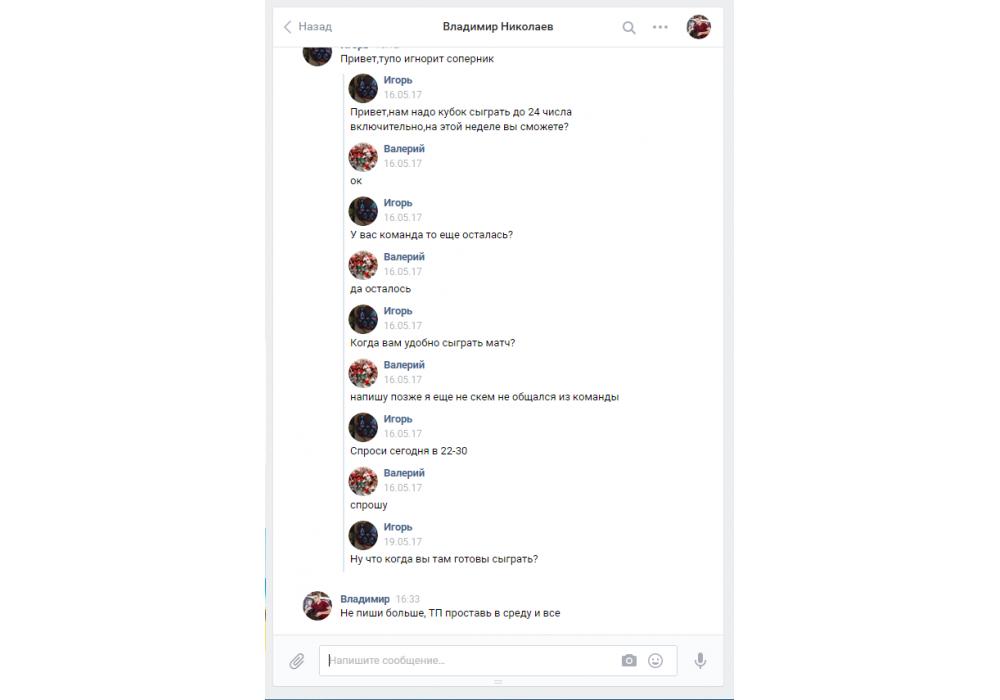The height and width of the screenshot is (700, 1000).
Task: Click the search magnifier icon in header
Action: (629, 27)
